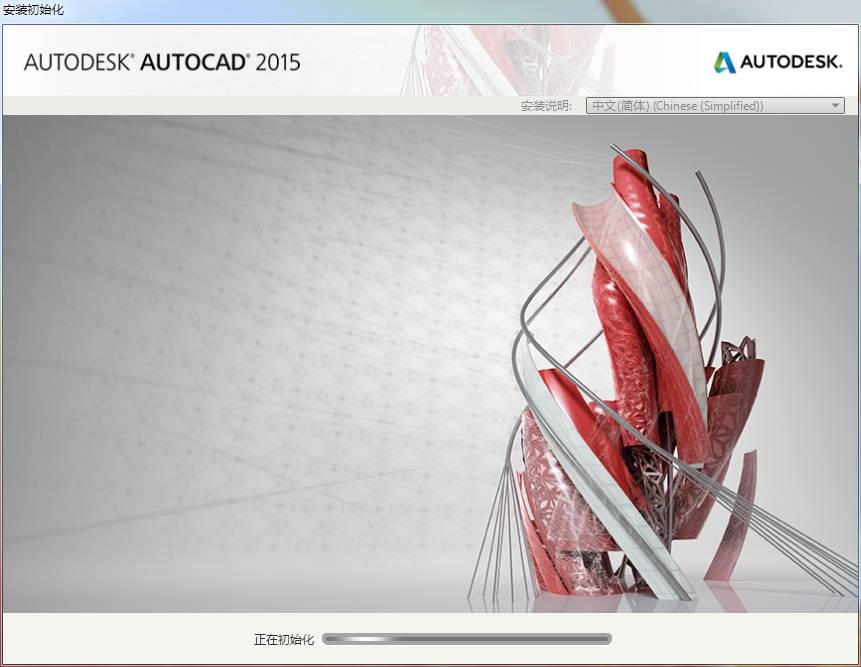The height and width of the screenshot is (667, 861).
Task: Click the 2015 version number in the logo
Action: pyautogui.click(x=281, y=61)
